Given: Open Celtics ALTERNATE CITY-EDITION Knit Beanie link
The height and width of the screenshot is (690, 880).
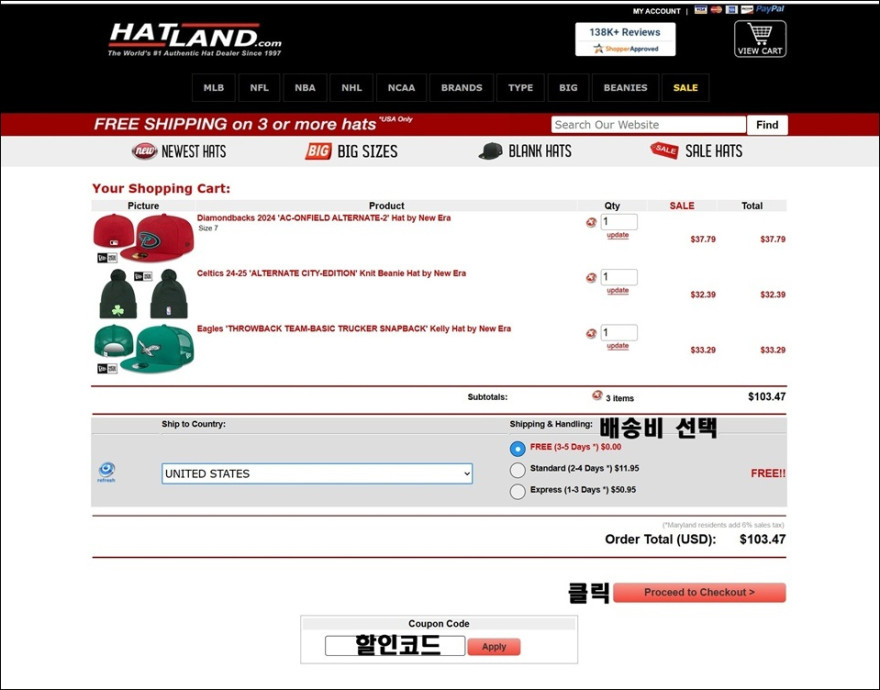Looking at the screenshot, I should (x=331, y=273).
